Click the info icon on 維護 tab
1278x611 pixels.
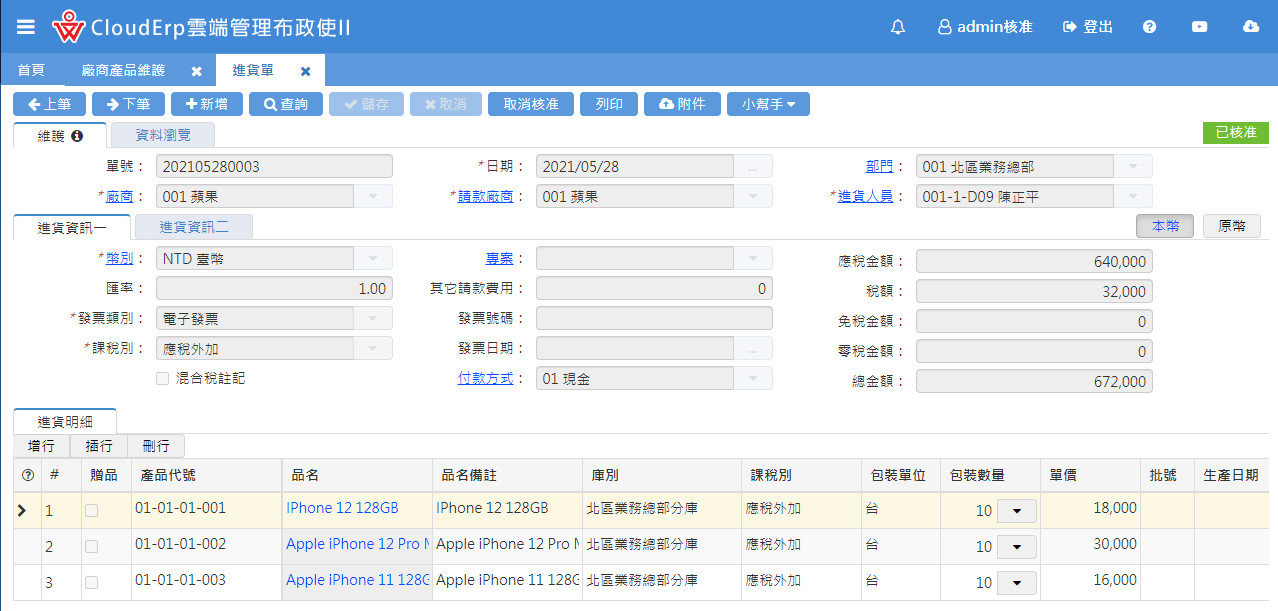coord(77,135)
